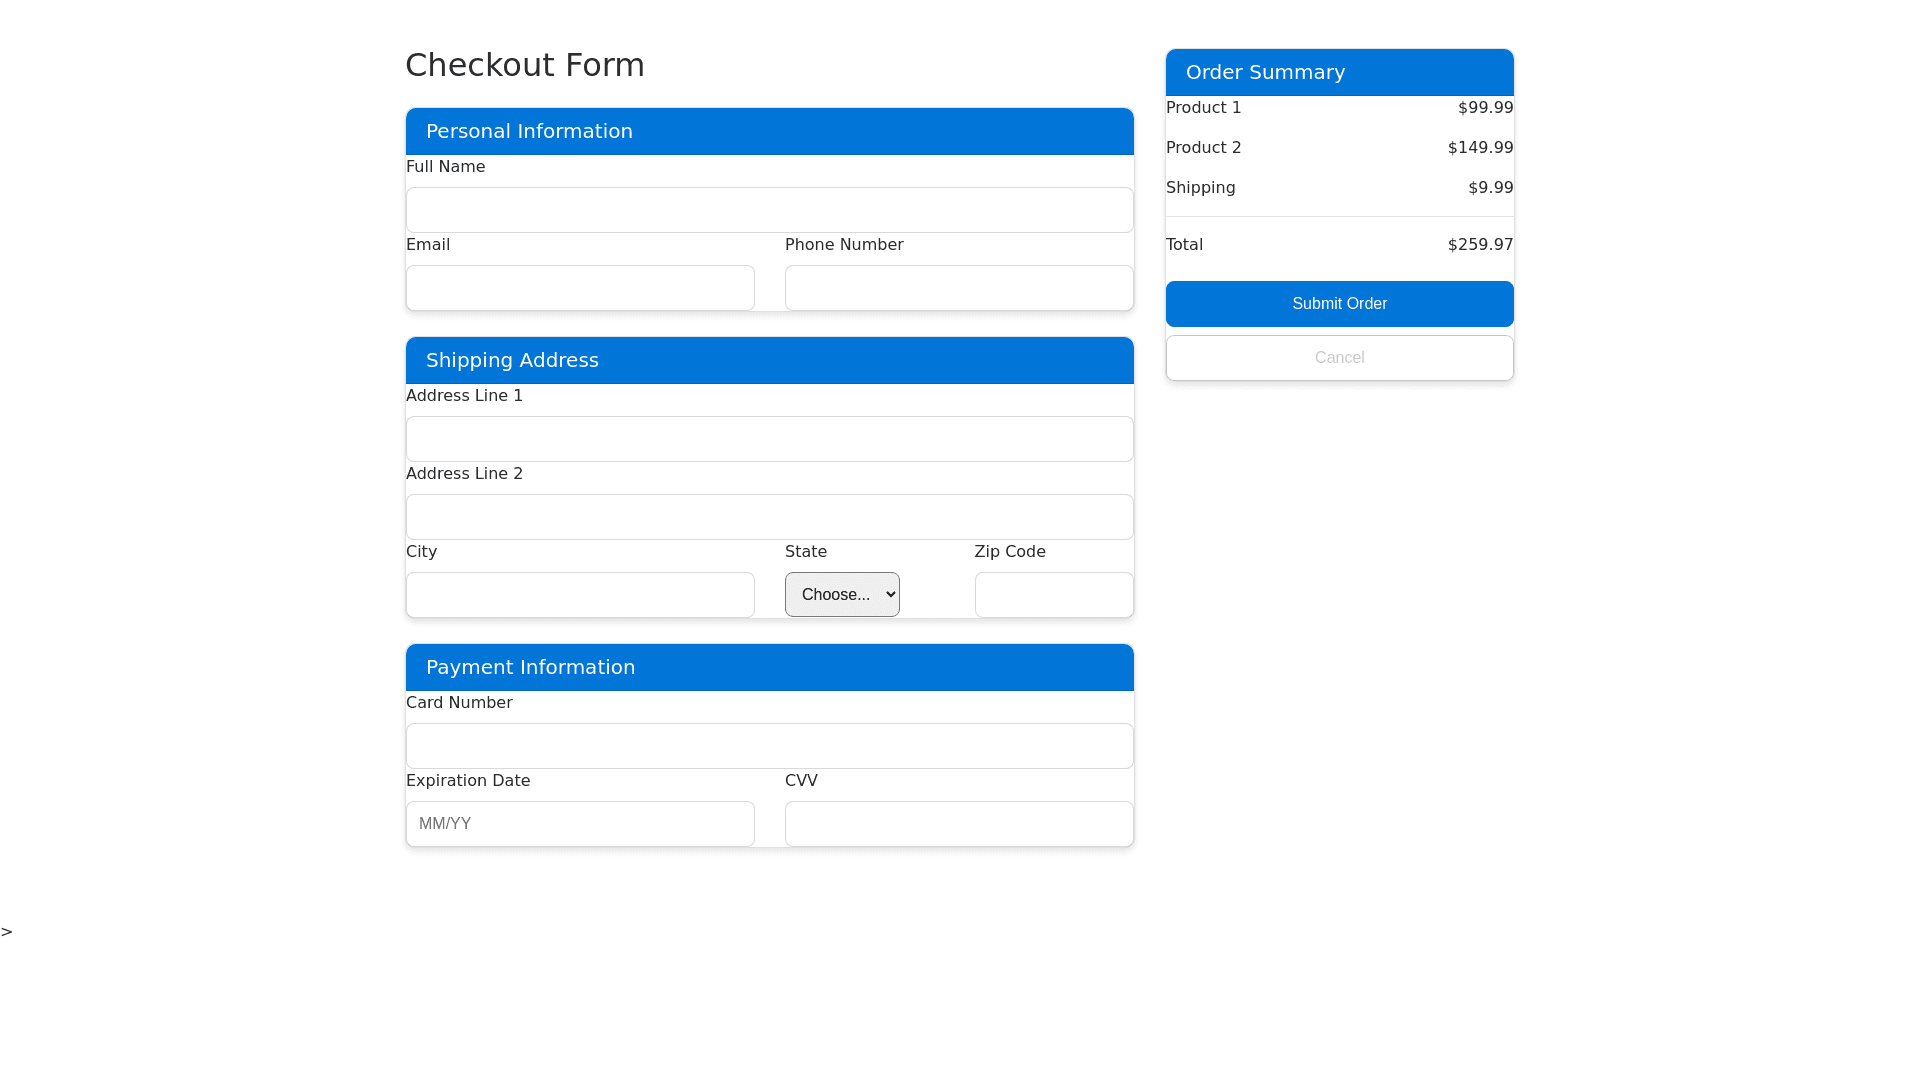This screenshot has height=1080, width=1920.
Task: Focus the Email text box
Action: click(x=580, y=288)
